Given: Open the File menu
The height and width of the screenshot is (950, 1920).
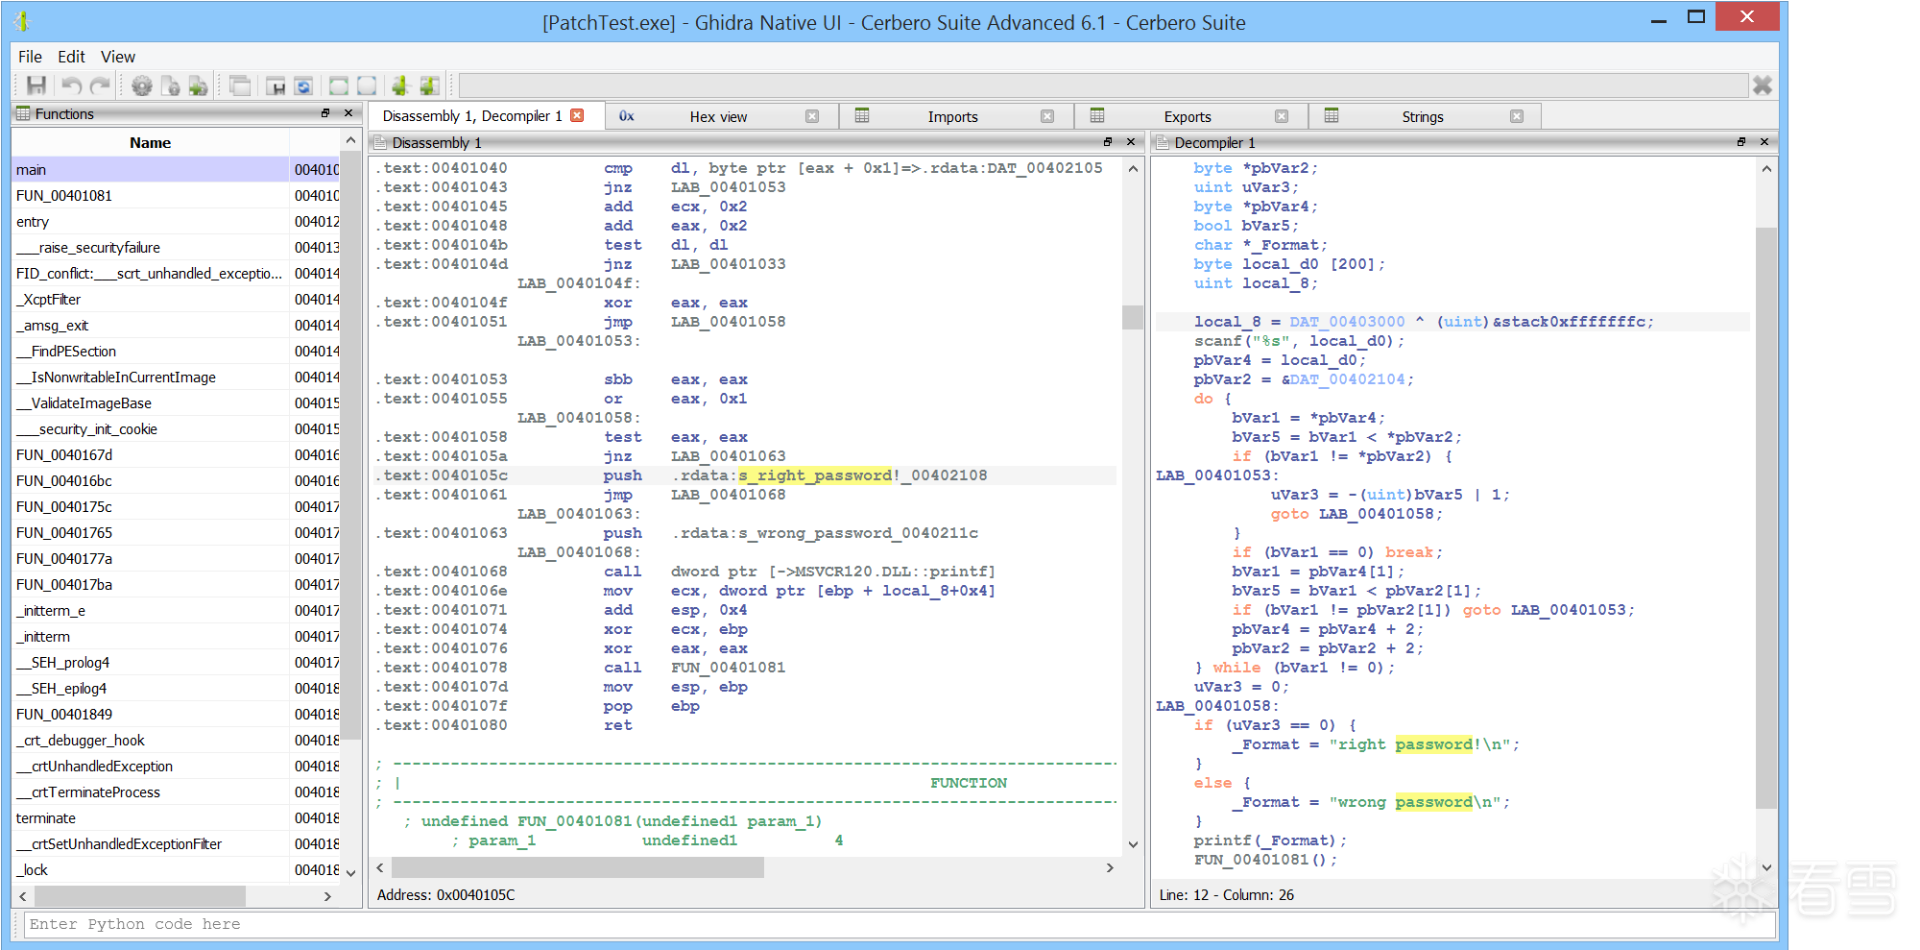Looking at the screenshot, I should (30, 57).
